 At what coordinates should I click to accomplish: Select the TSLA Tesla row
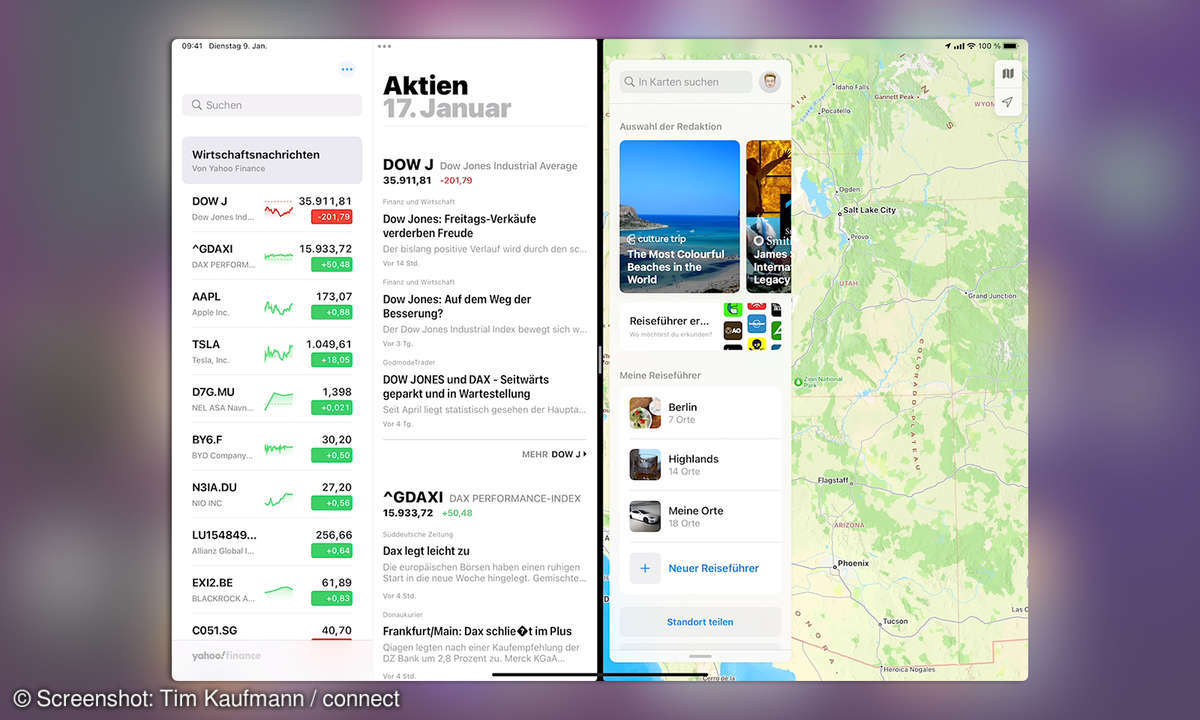(272, 352)
